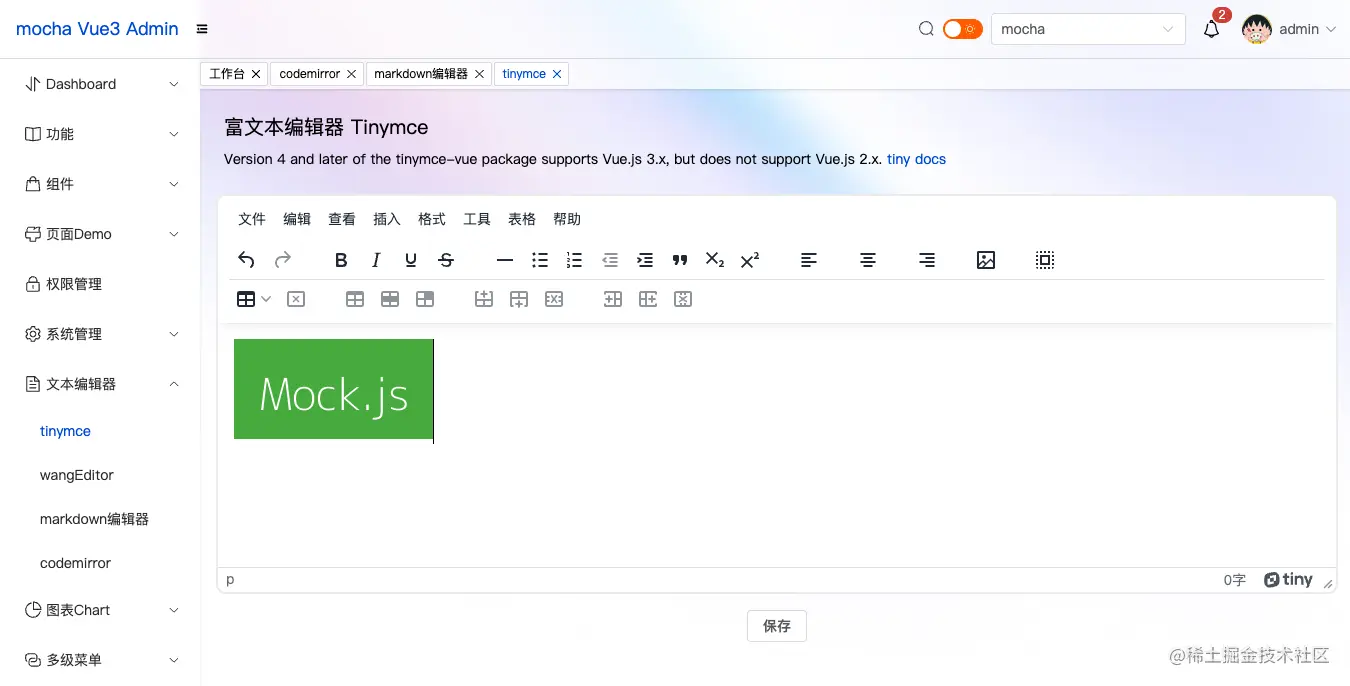This screenshot has height=686, width=1350.
Task: Select the Mock.js image in editor
Action: click(333, 389)
